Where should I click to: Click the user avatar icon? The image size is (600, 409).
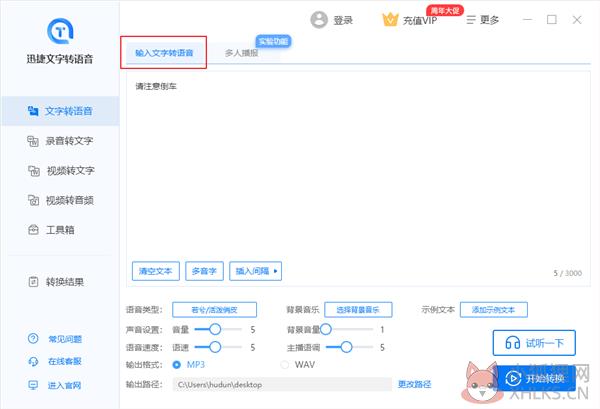(x=319, y=20)
